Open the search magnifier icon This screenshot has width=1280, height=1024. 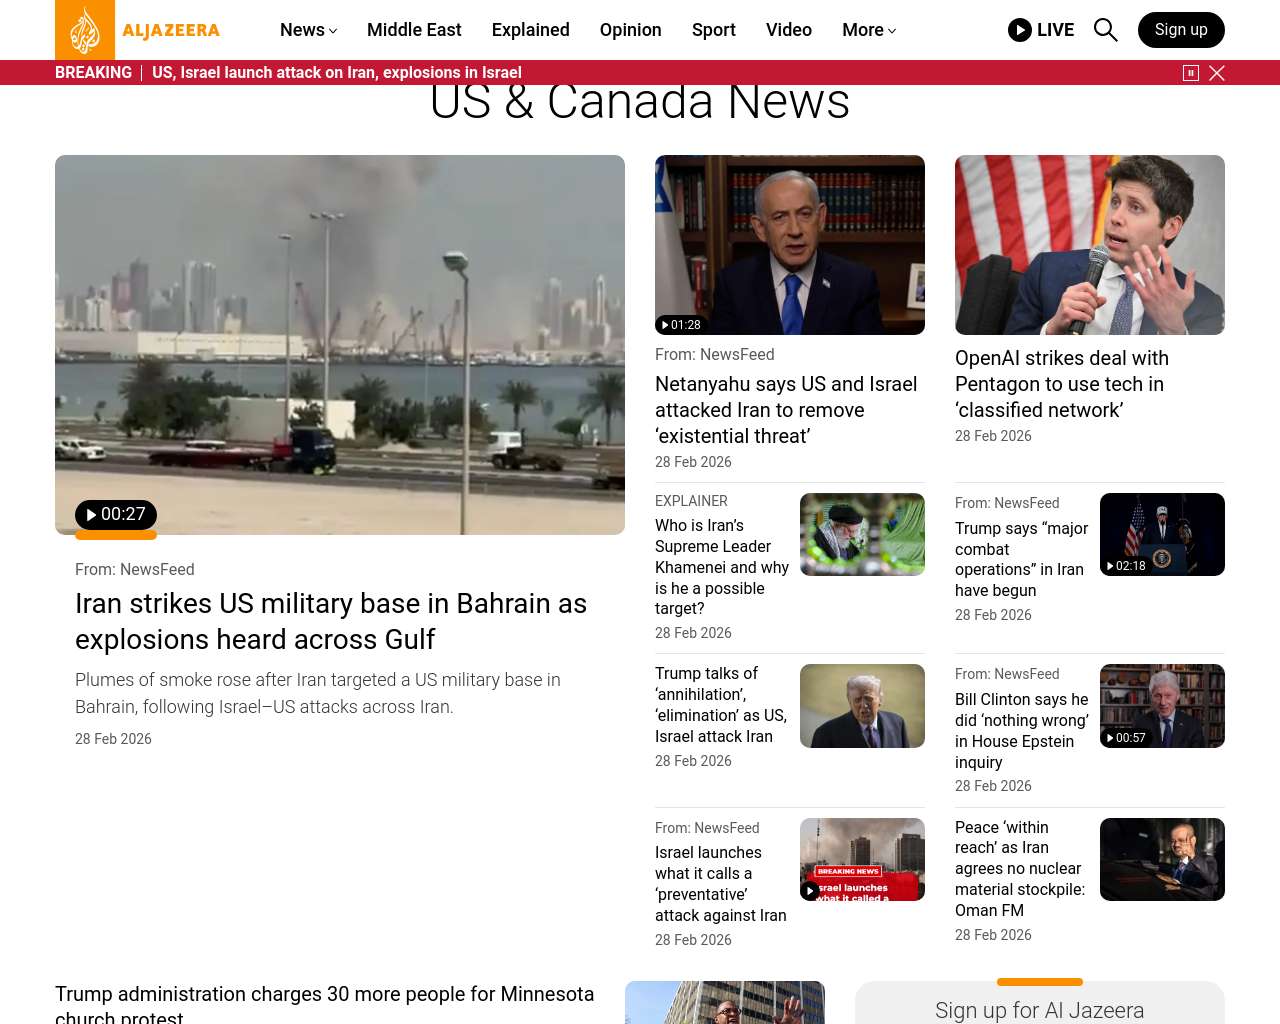(1105, 30)
